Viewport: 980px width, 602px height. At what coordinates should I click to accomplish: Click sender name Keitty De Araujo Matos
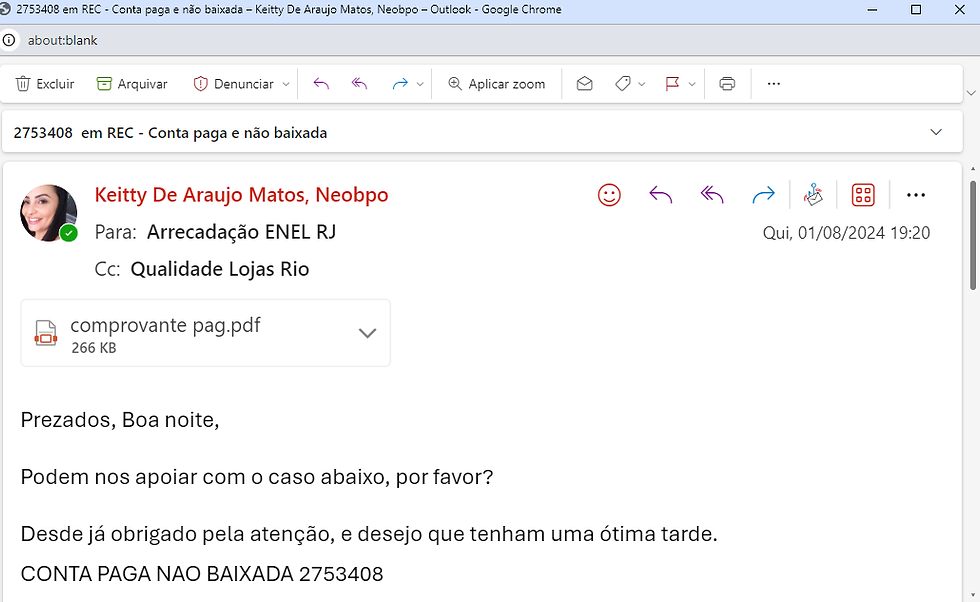[x=241, y=195]
